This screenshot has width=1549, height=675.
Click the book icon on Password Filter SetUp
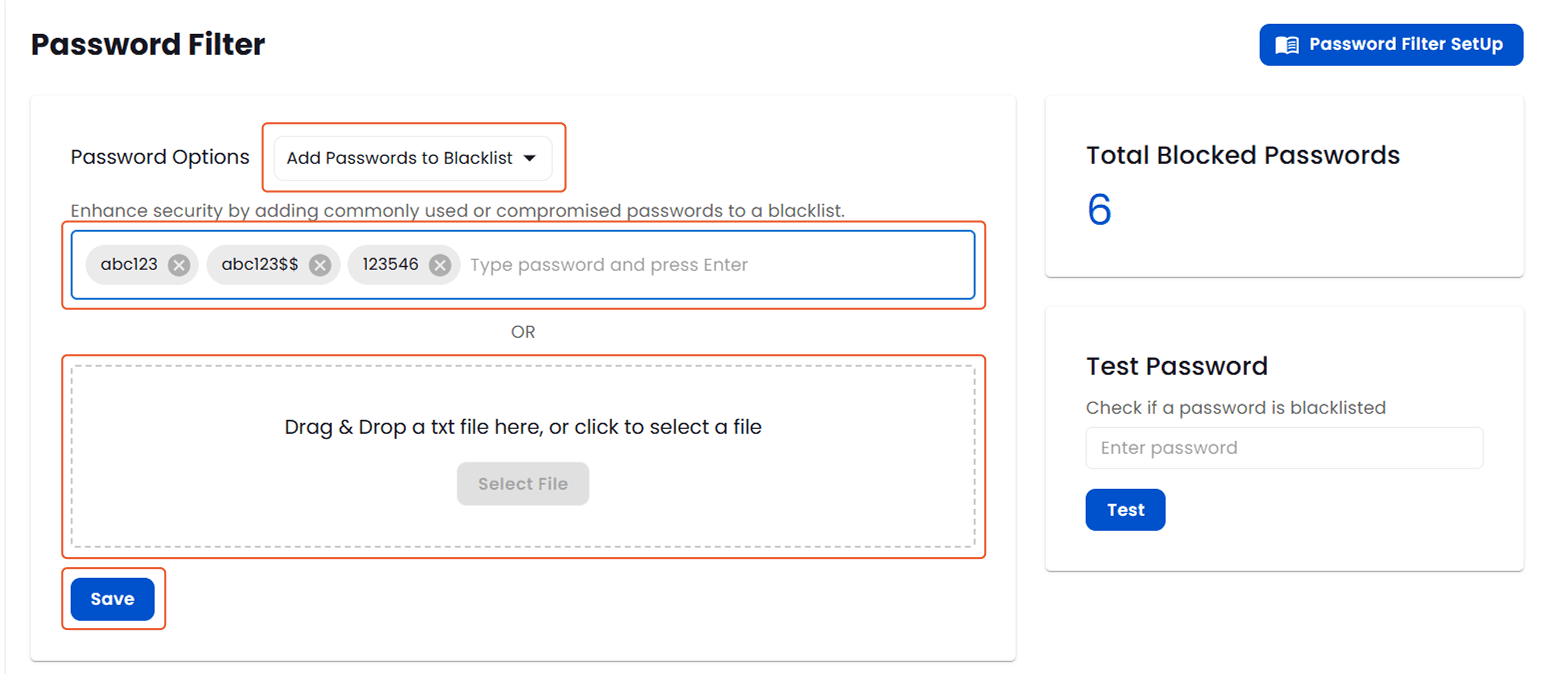coord(1286,44)
